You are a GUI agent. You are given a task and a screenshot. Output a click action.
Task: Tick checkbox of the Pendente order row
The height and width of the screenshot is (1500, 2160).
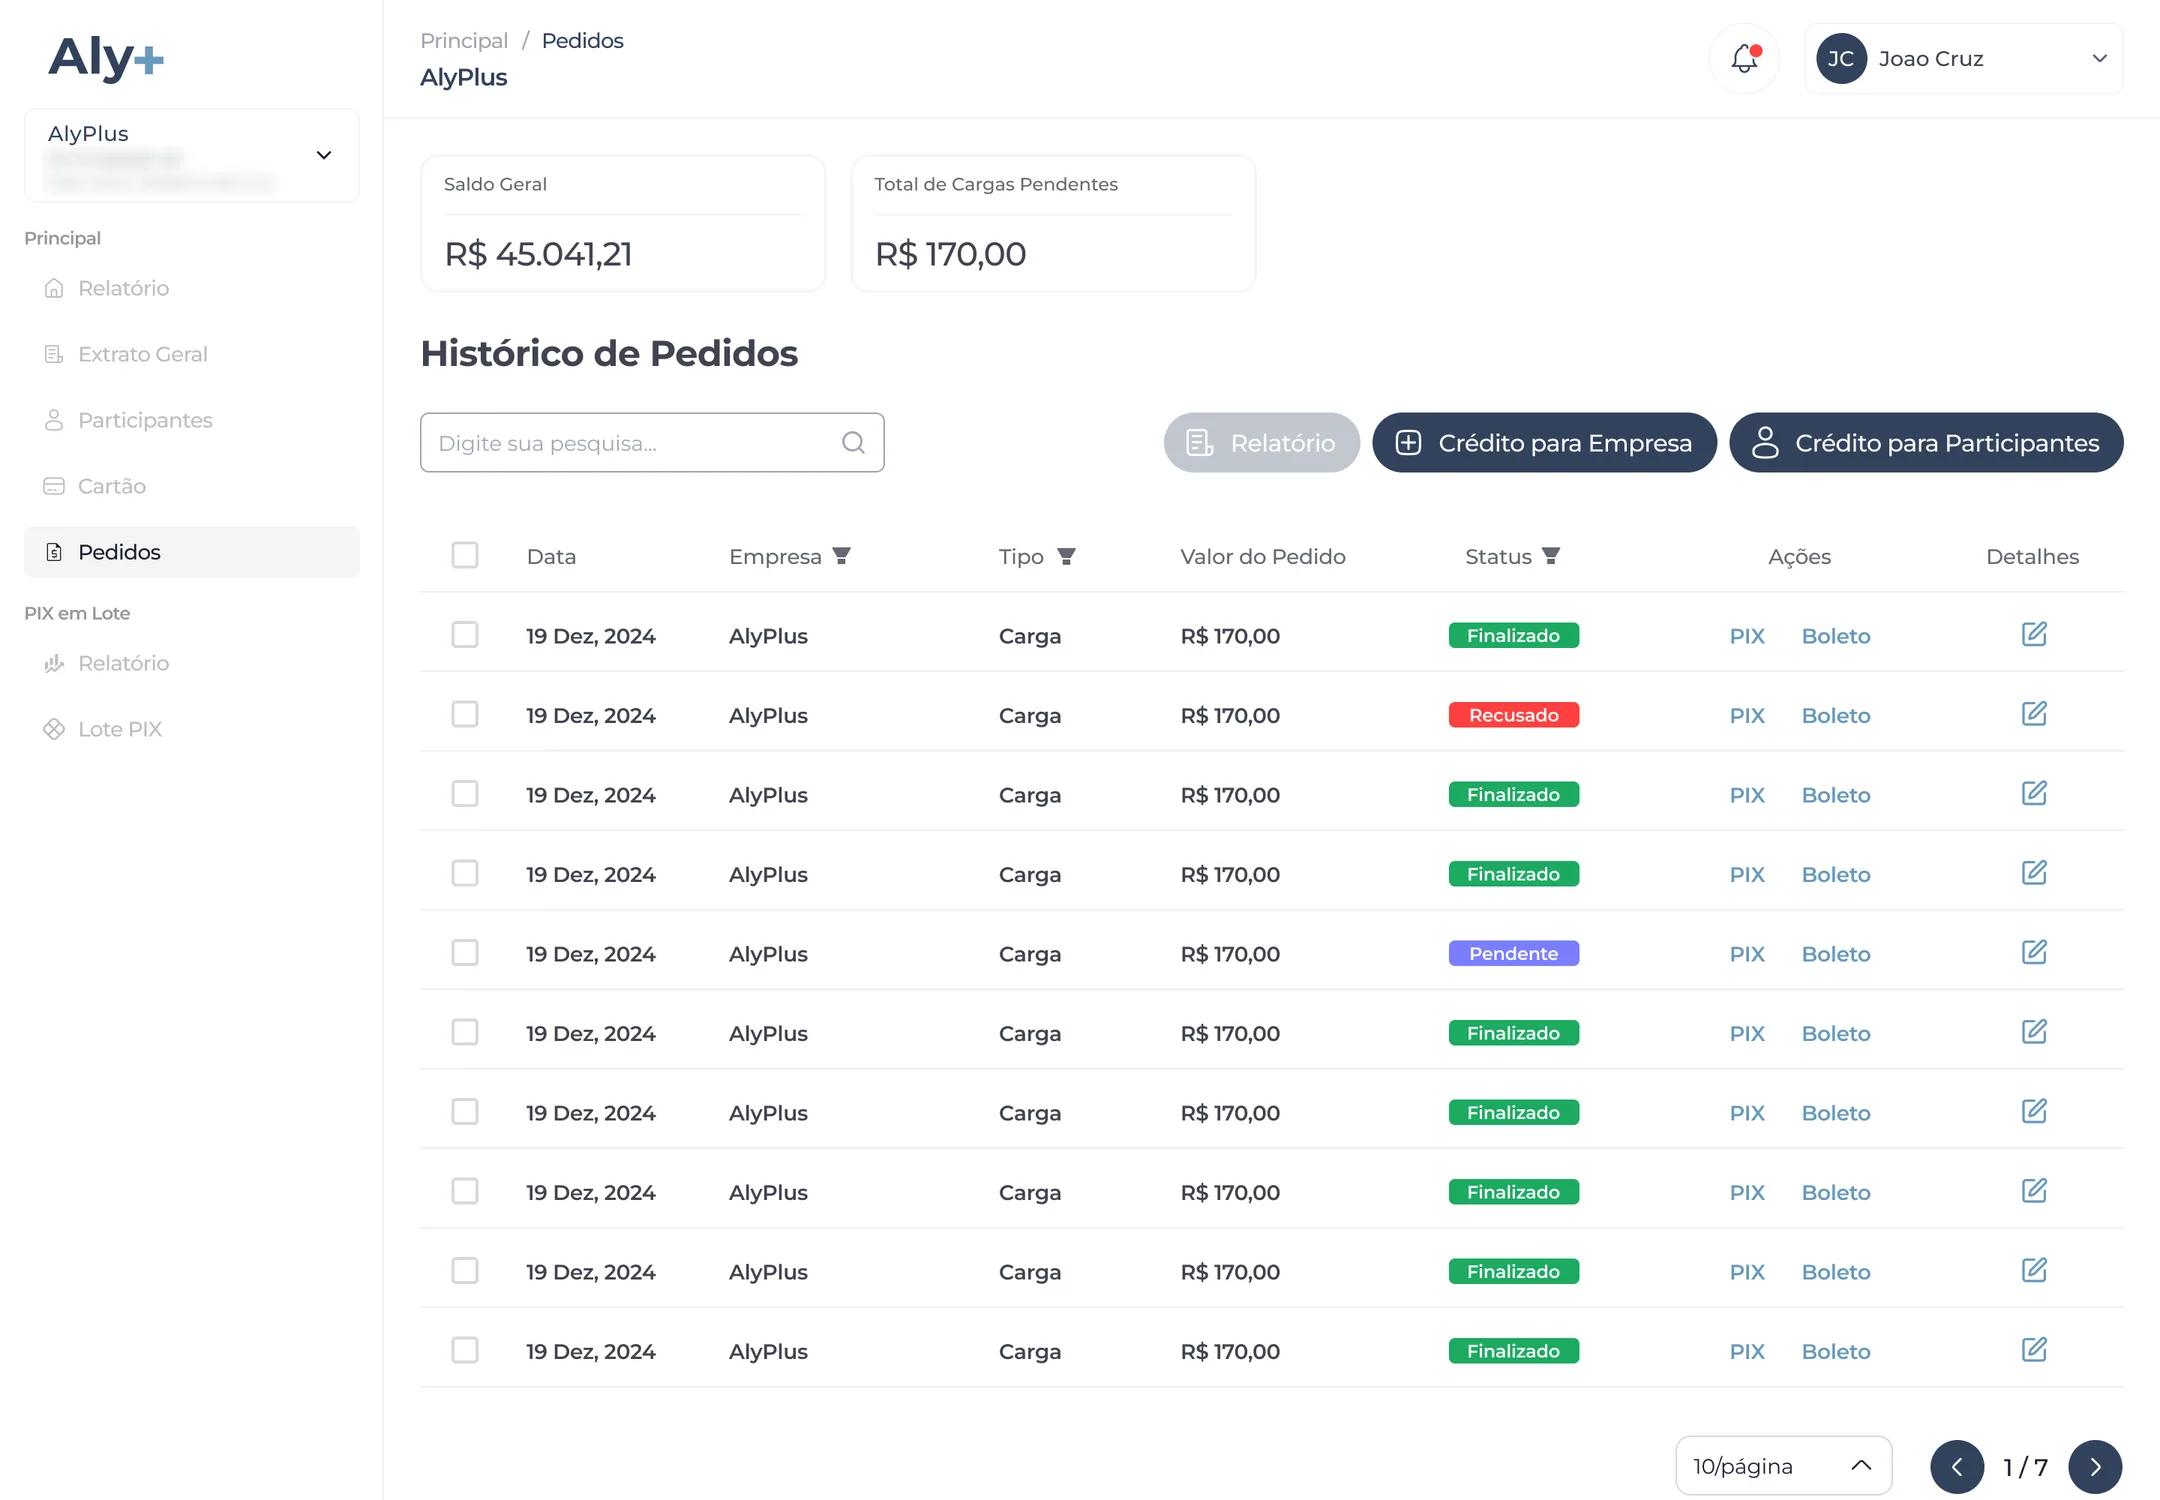tap(465, 953)
